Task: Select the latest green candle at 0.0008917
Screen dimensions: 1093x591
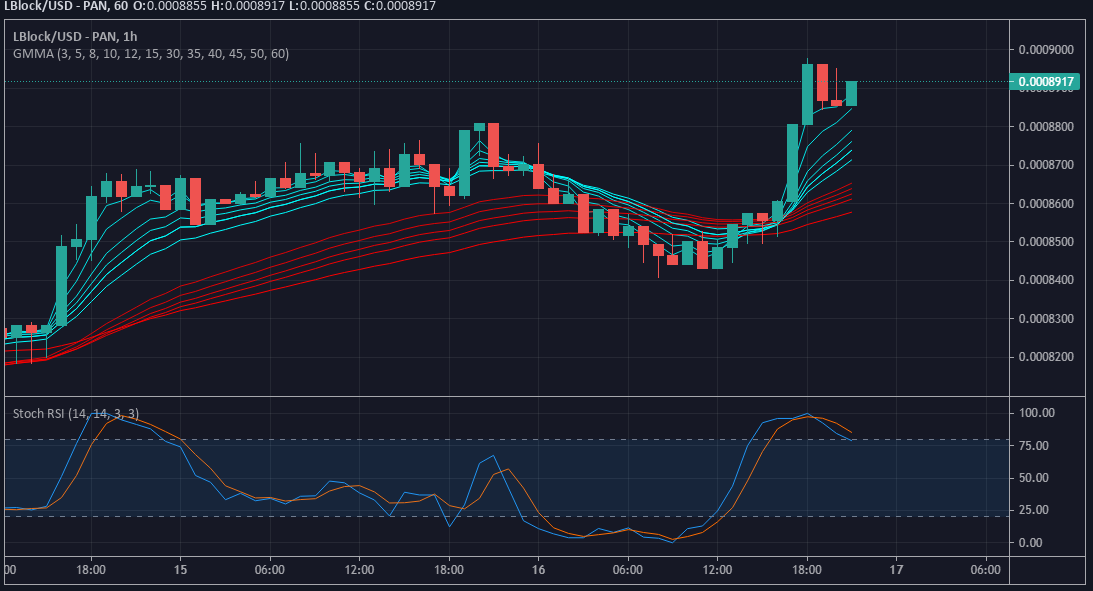Action: point(852,93)
